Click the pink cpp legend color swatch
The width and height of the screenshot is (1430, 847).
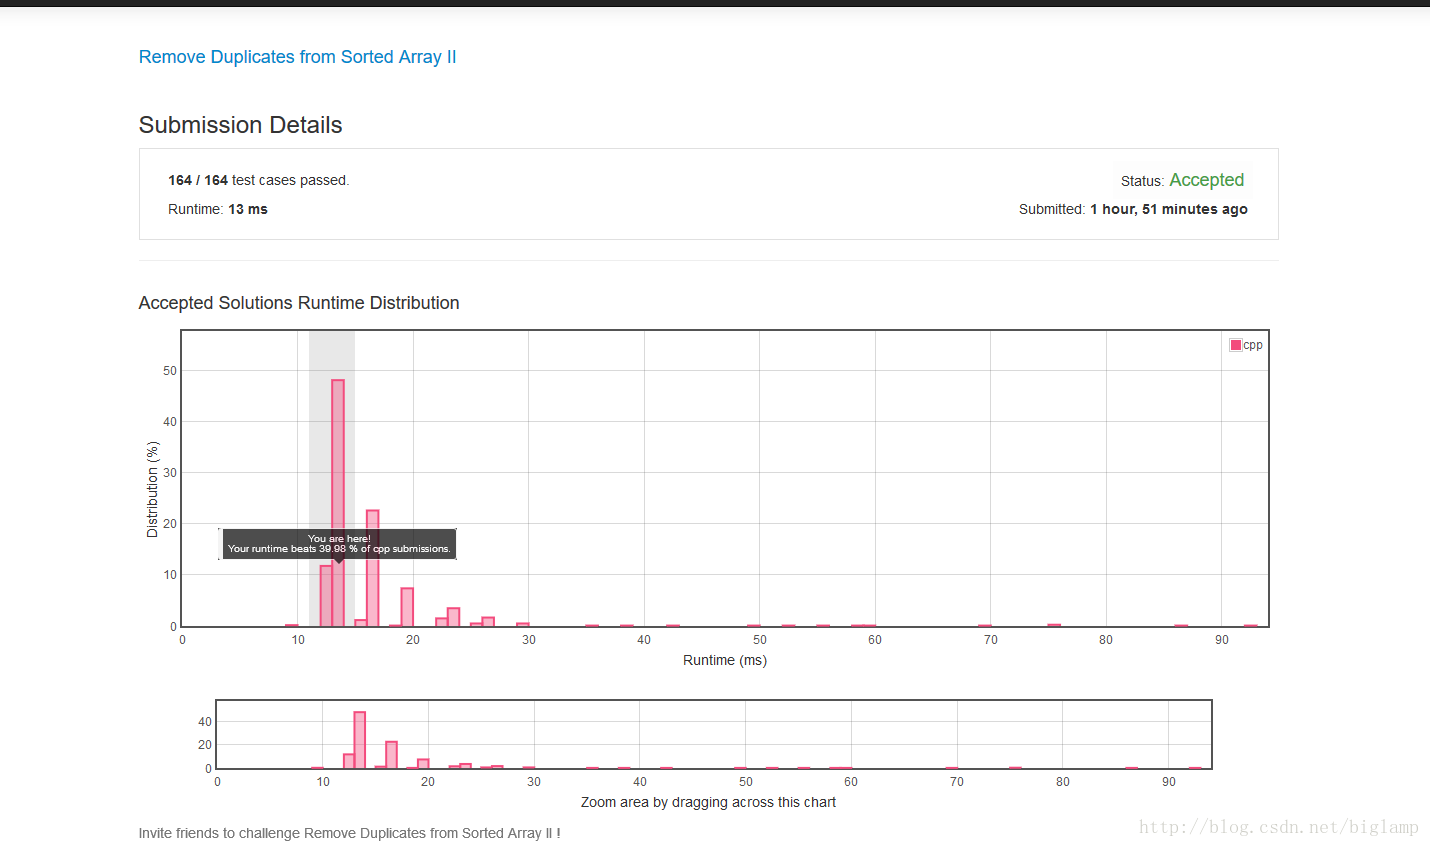point(1236,345)
